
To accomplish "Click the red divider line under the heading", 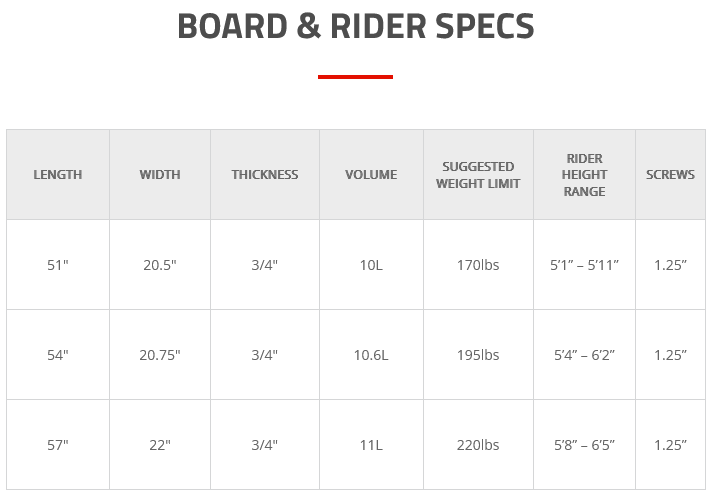I will [355, 77].
